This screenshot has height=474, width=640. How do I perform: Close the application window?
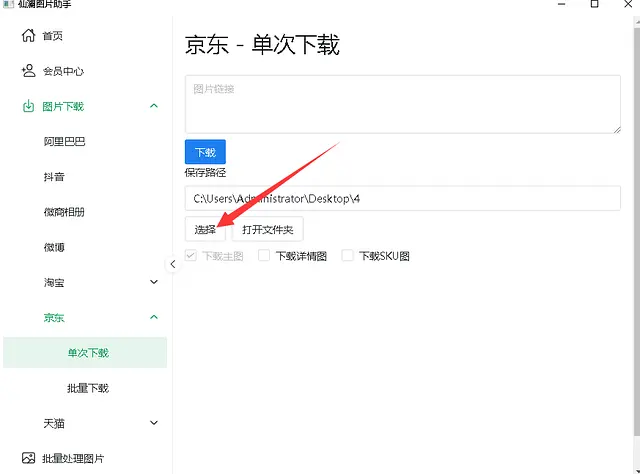[628, 4]
